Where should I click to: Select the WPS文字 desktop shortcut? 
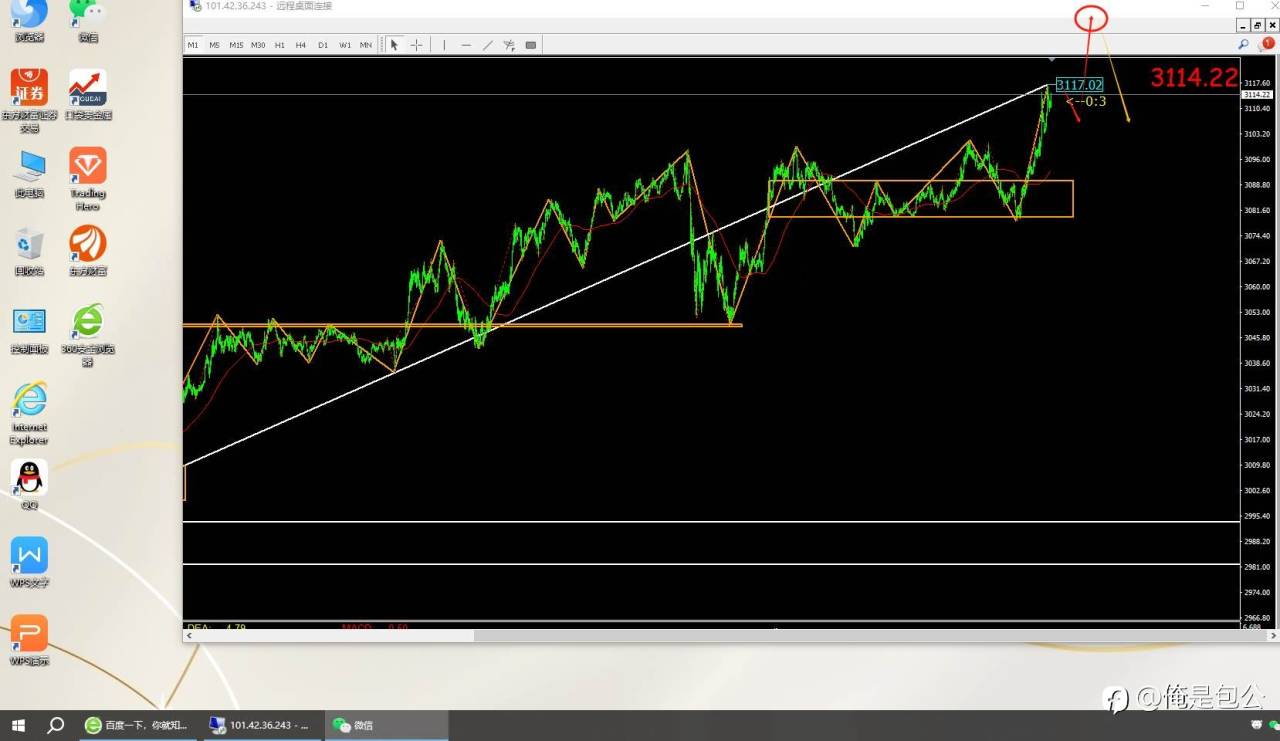pyautogui.click(x=29, y=563)
